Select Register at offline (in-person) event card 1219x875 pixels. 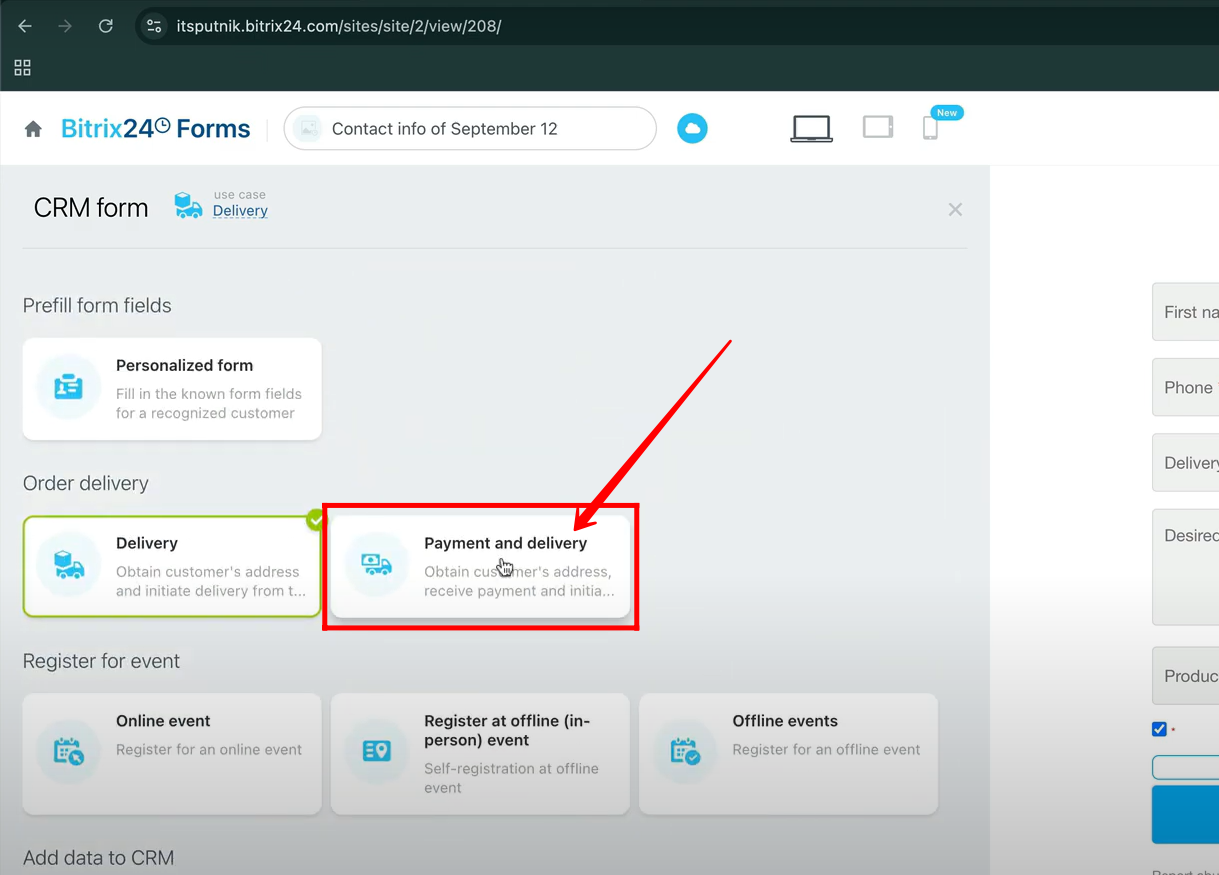tap(480, 754)
